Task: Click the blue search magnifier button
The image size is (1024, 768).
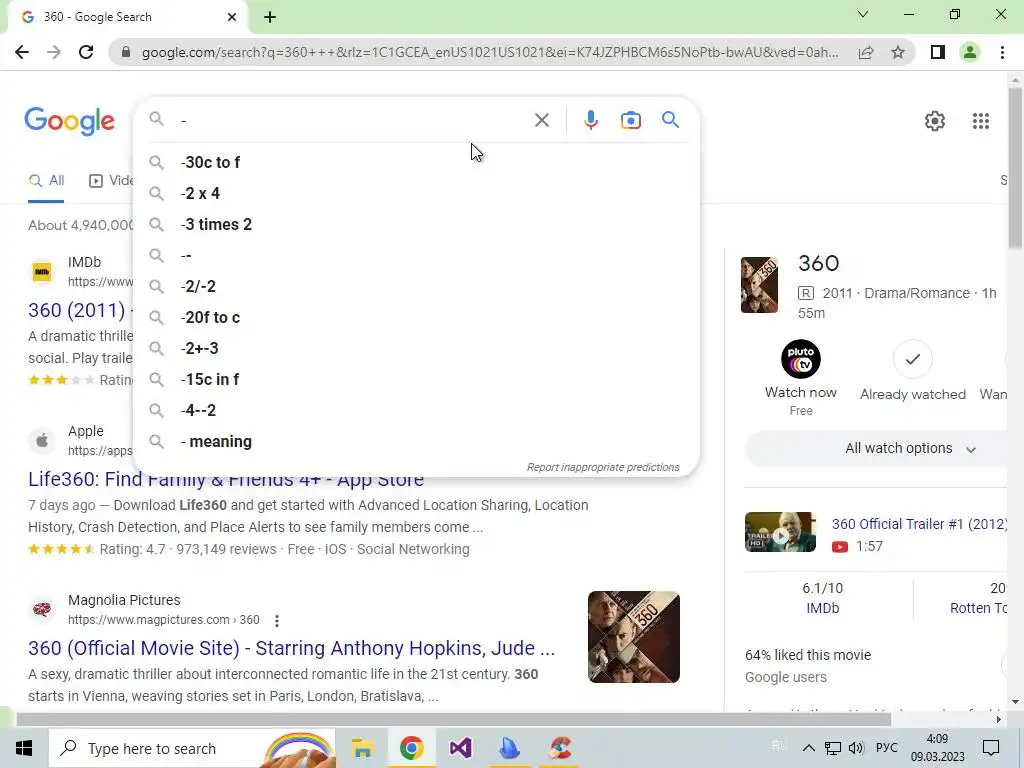Action: [670, 120]
